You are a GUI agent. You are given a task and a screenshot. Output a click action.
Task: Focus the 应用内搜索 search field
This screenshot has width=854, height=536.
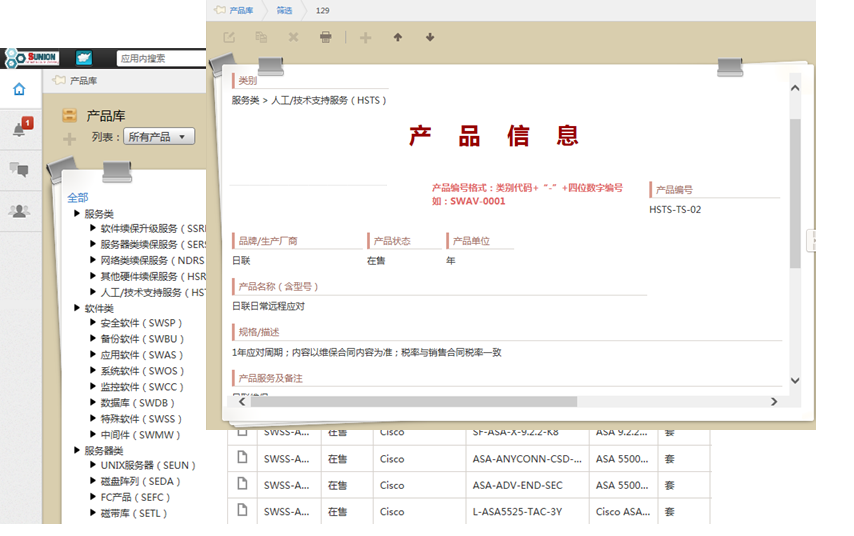click(x=161, y=58)
